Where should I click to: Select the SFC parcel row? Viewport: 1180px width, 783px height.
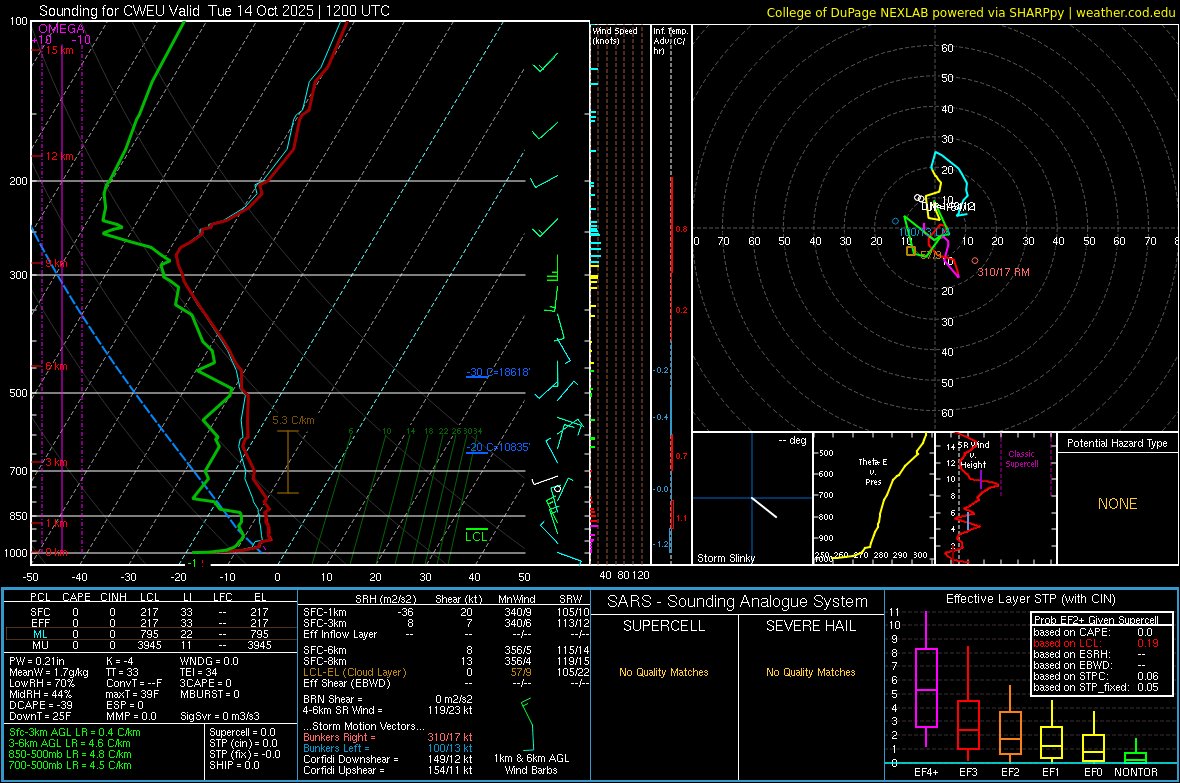point(150,612)
